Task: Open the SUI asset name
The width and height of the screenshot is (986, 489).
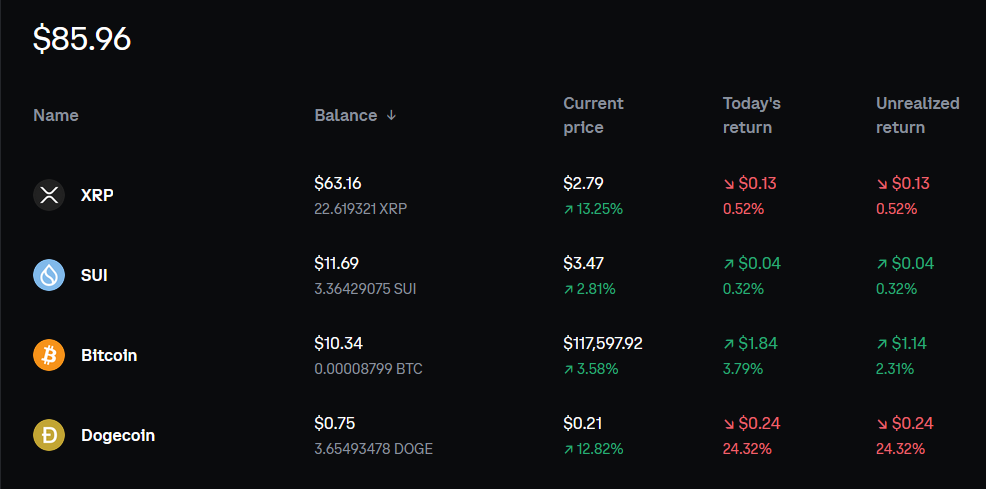Action: 94,275
